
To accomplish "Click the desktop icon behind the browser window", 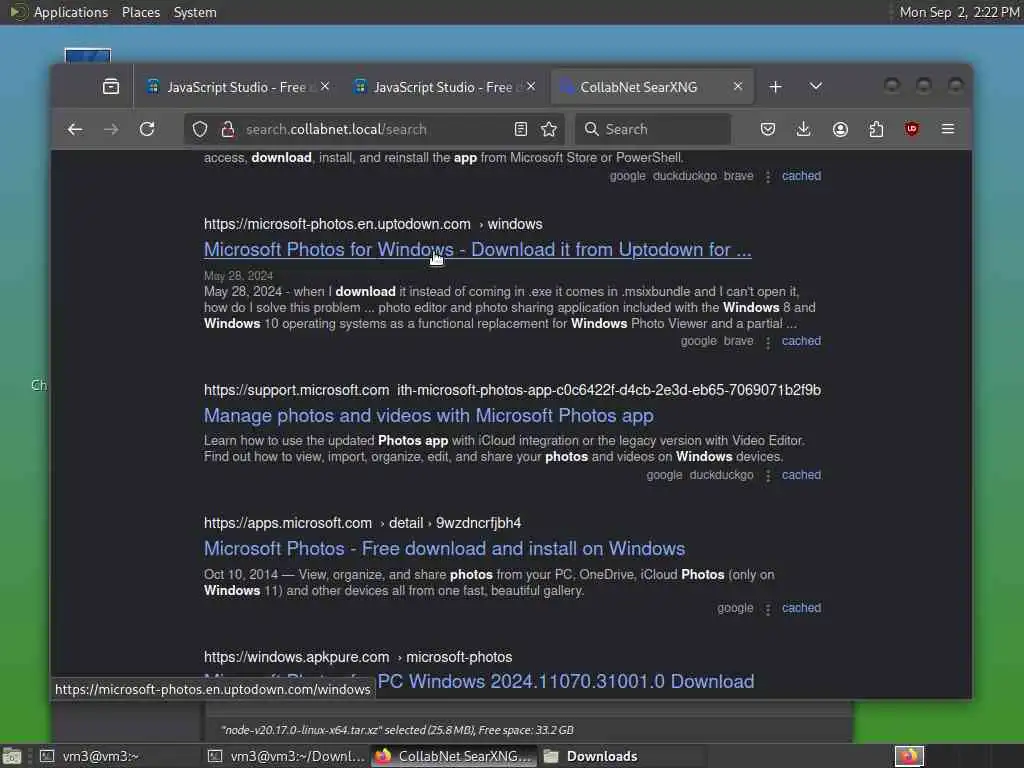I will [x=88, y=56].
